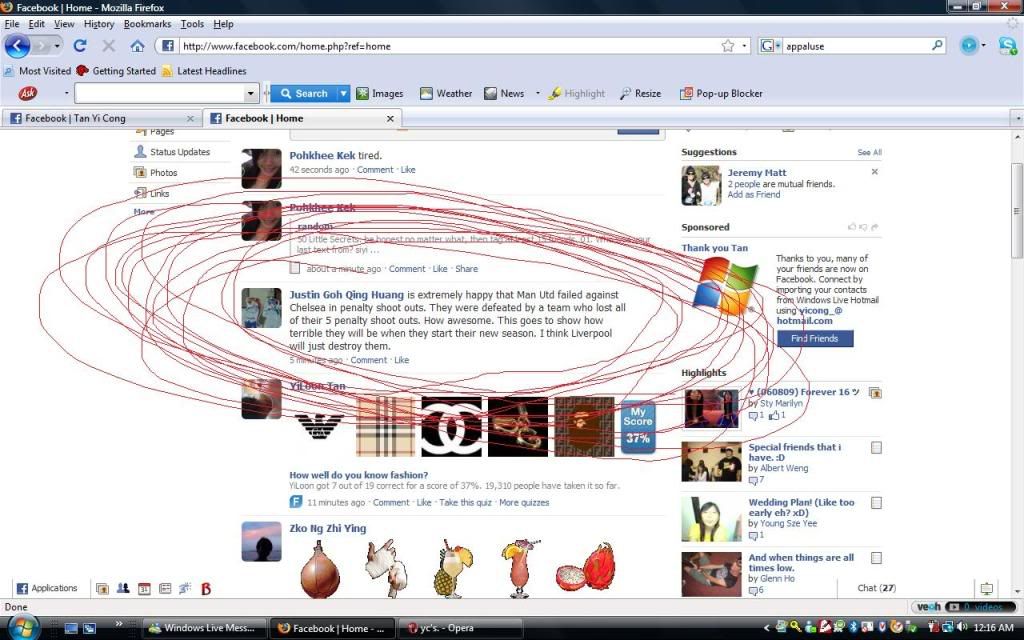Viewport: 1024px width, 640px height.
Task: Click the Highlight tool on the Ask toolbar
Action: [x=577, y=93]
